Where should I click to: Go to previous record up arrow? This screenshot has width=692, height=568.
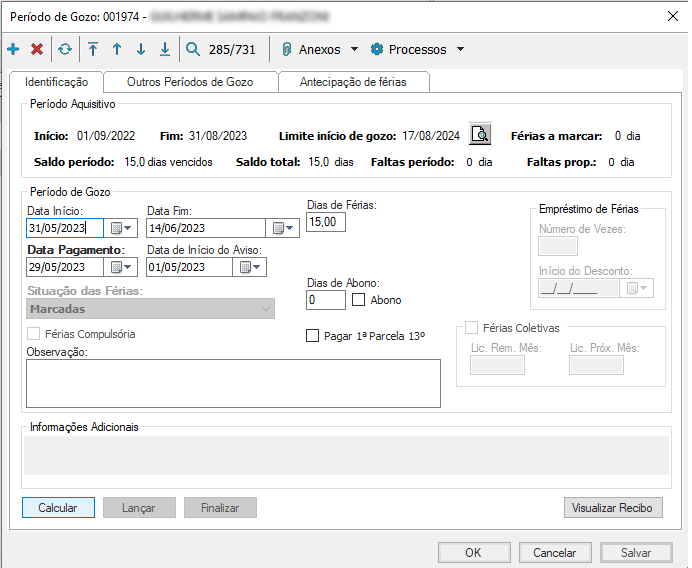(x=117, y=49)
